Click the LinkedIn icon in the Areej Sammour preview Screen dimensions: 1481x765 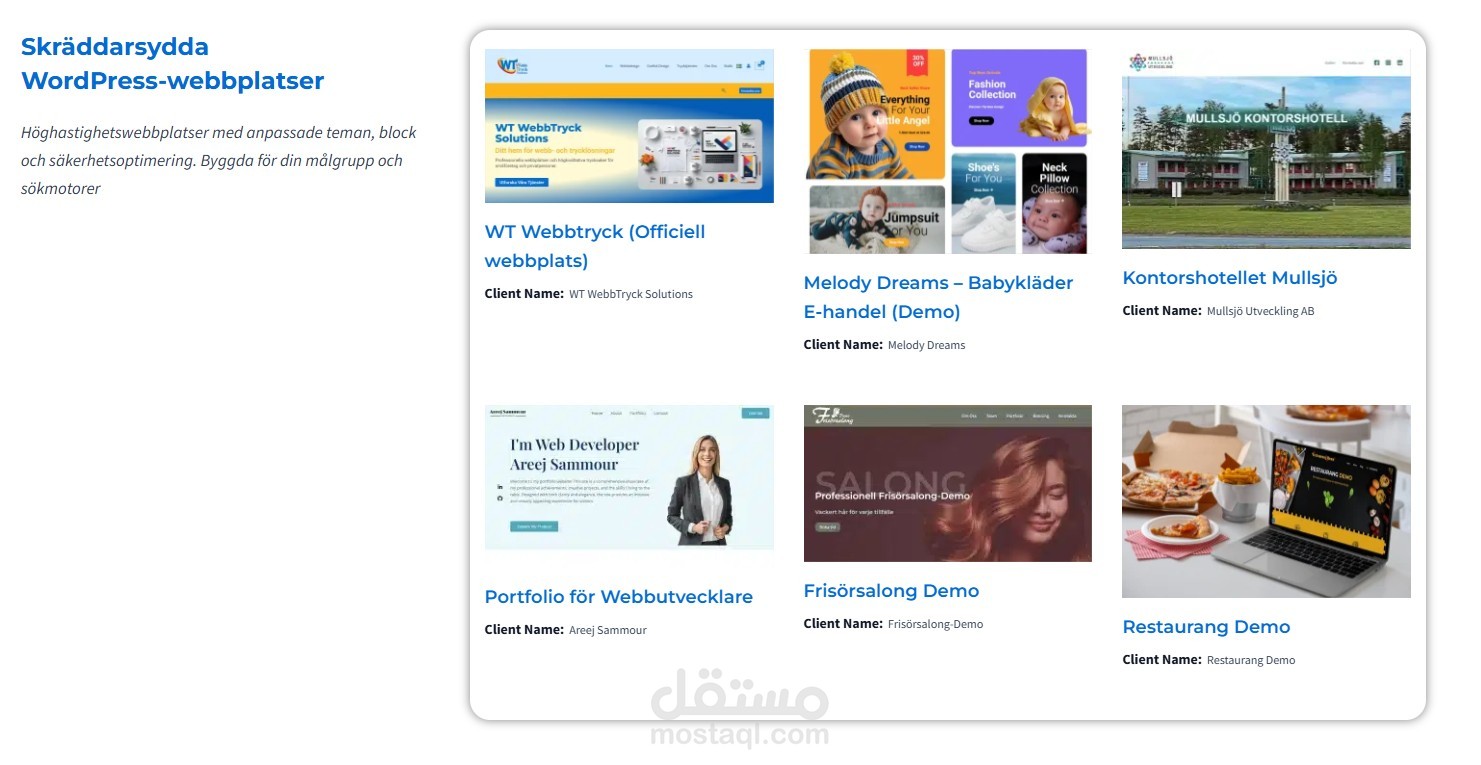coord(500,487)
